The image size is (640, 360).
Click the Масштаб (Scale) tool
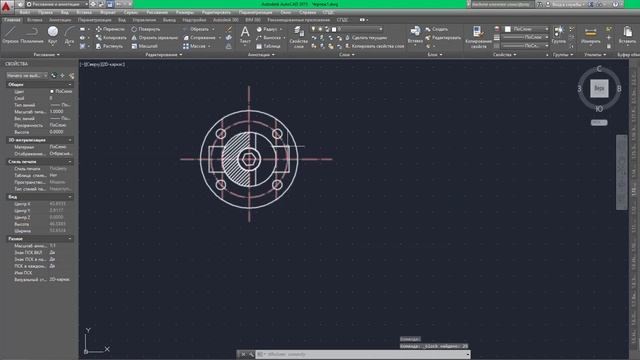144,46
